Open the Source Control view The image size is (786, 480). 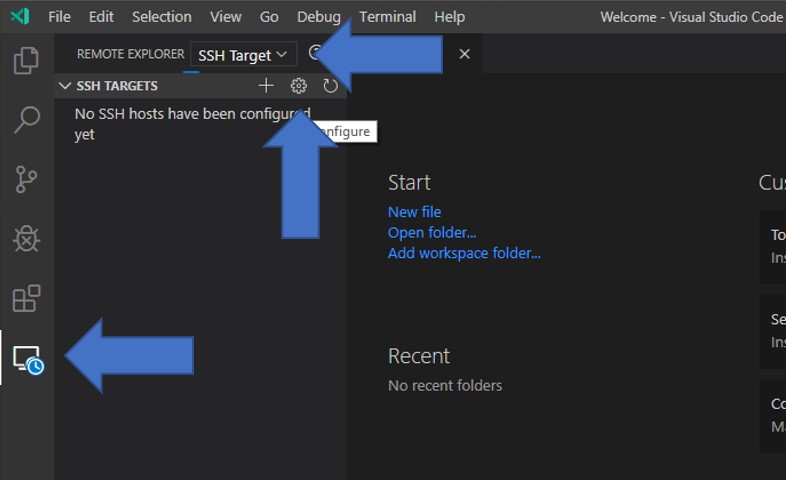(26, 179)
